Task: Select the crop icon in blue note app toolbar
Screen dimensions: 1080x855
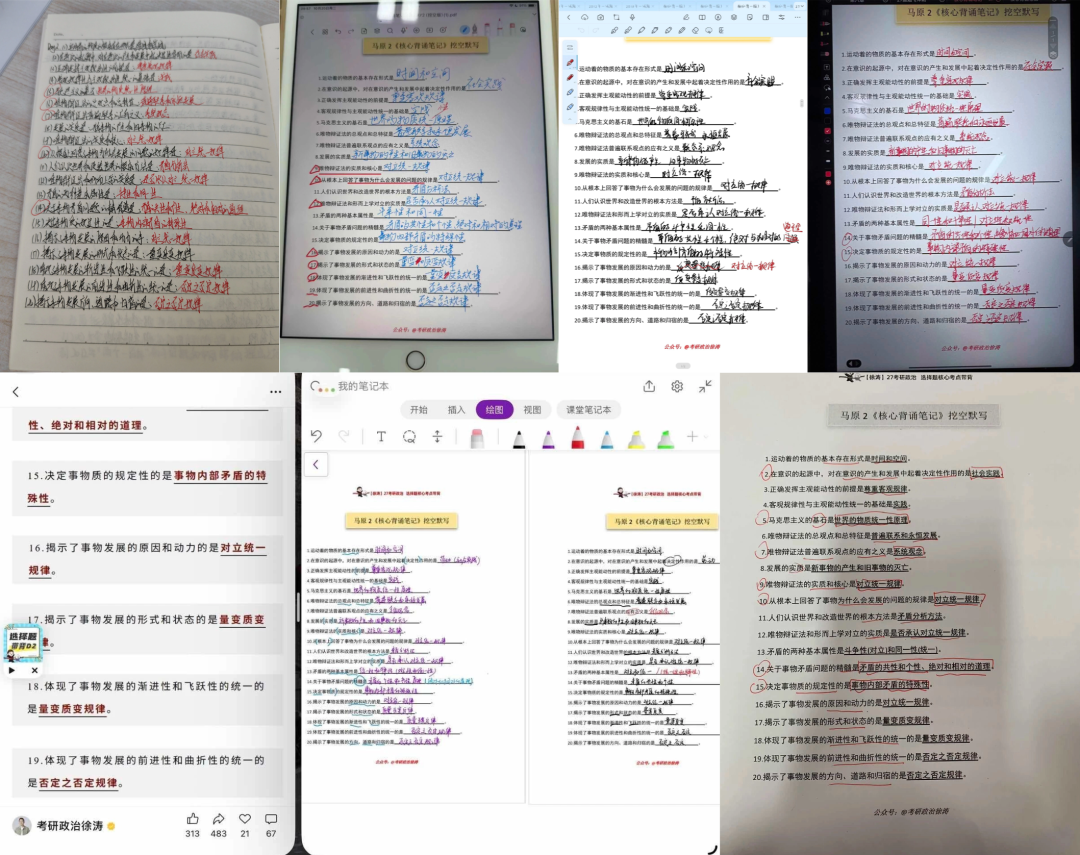Action: point(616,17)
